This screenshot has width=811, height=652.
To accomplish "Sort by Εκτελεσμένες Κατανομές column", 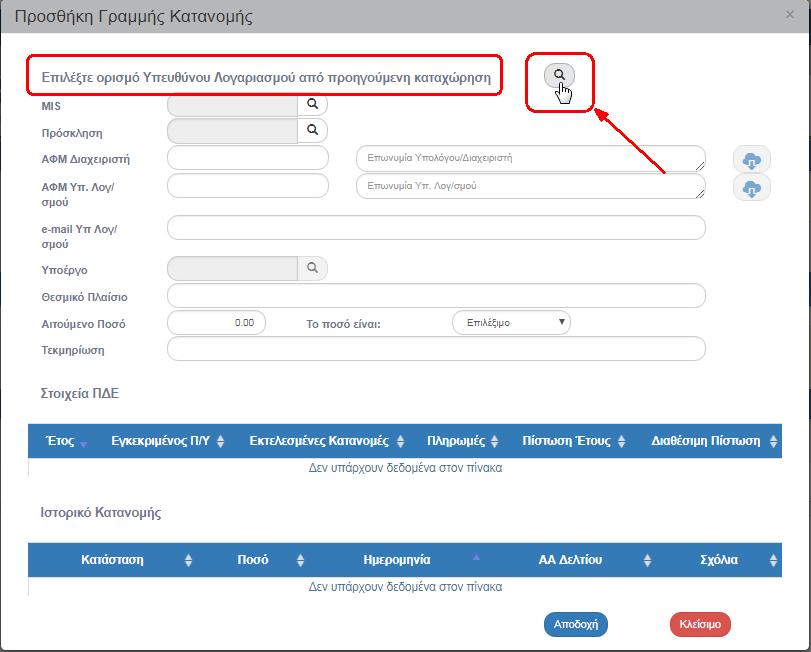I will pos(325,441).
